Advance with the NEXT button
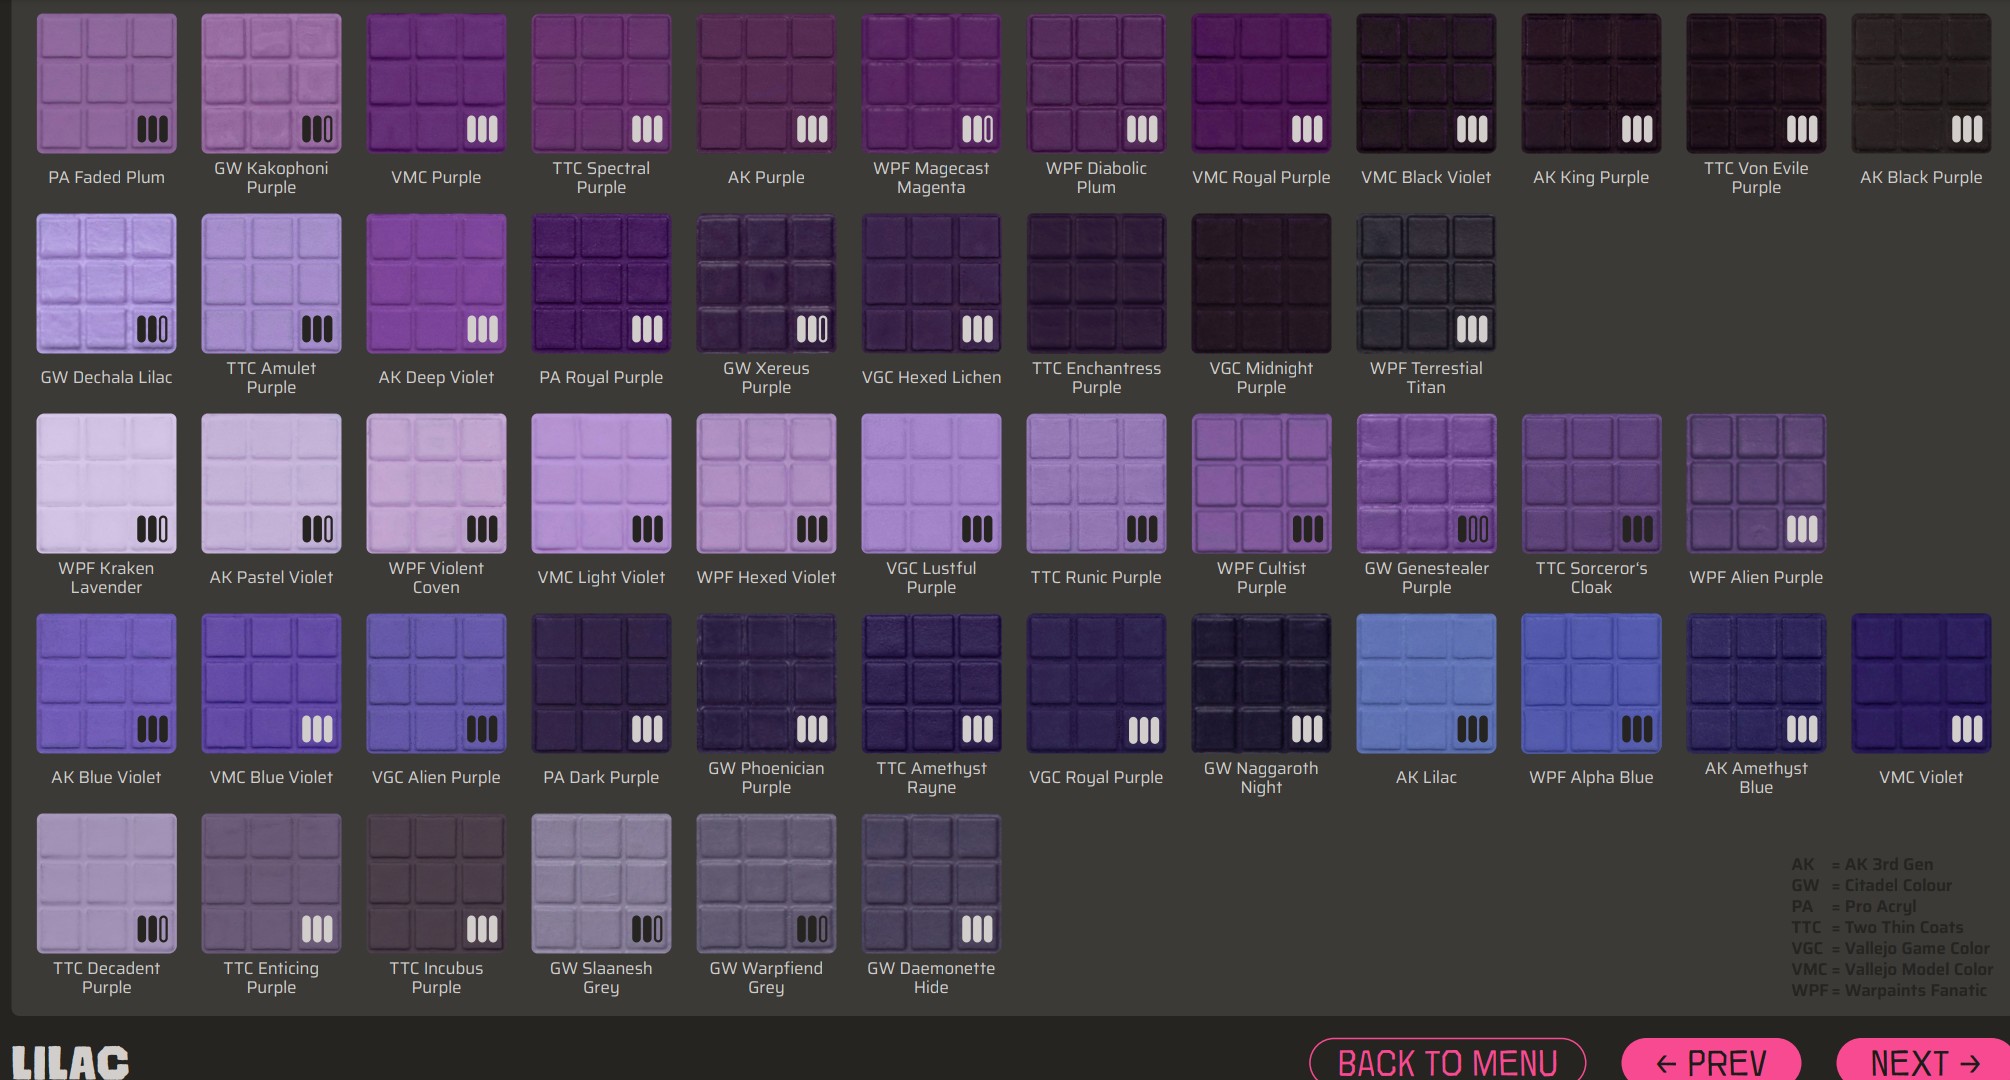Image resolution: width=2010 pixels, height=1080 pixels. coord(1924,1062)
